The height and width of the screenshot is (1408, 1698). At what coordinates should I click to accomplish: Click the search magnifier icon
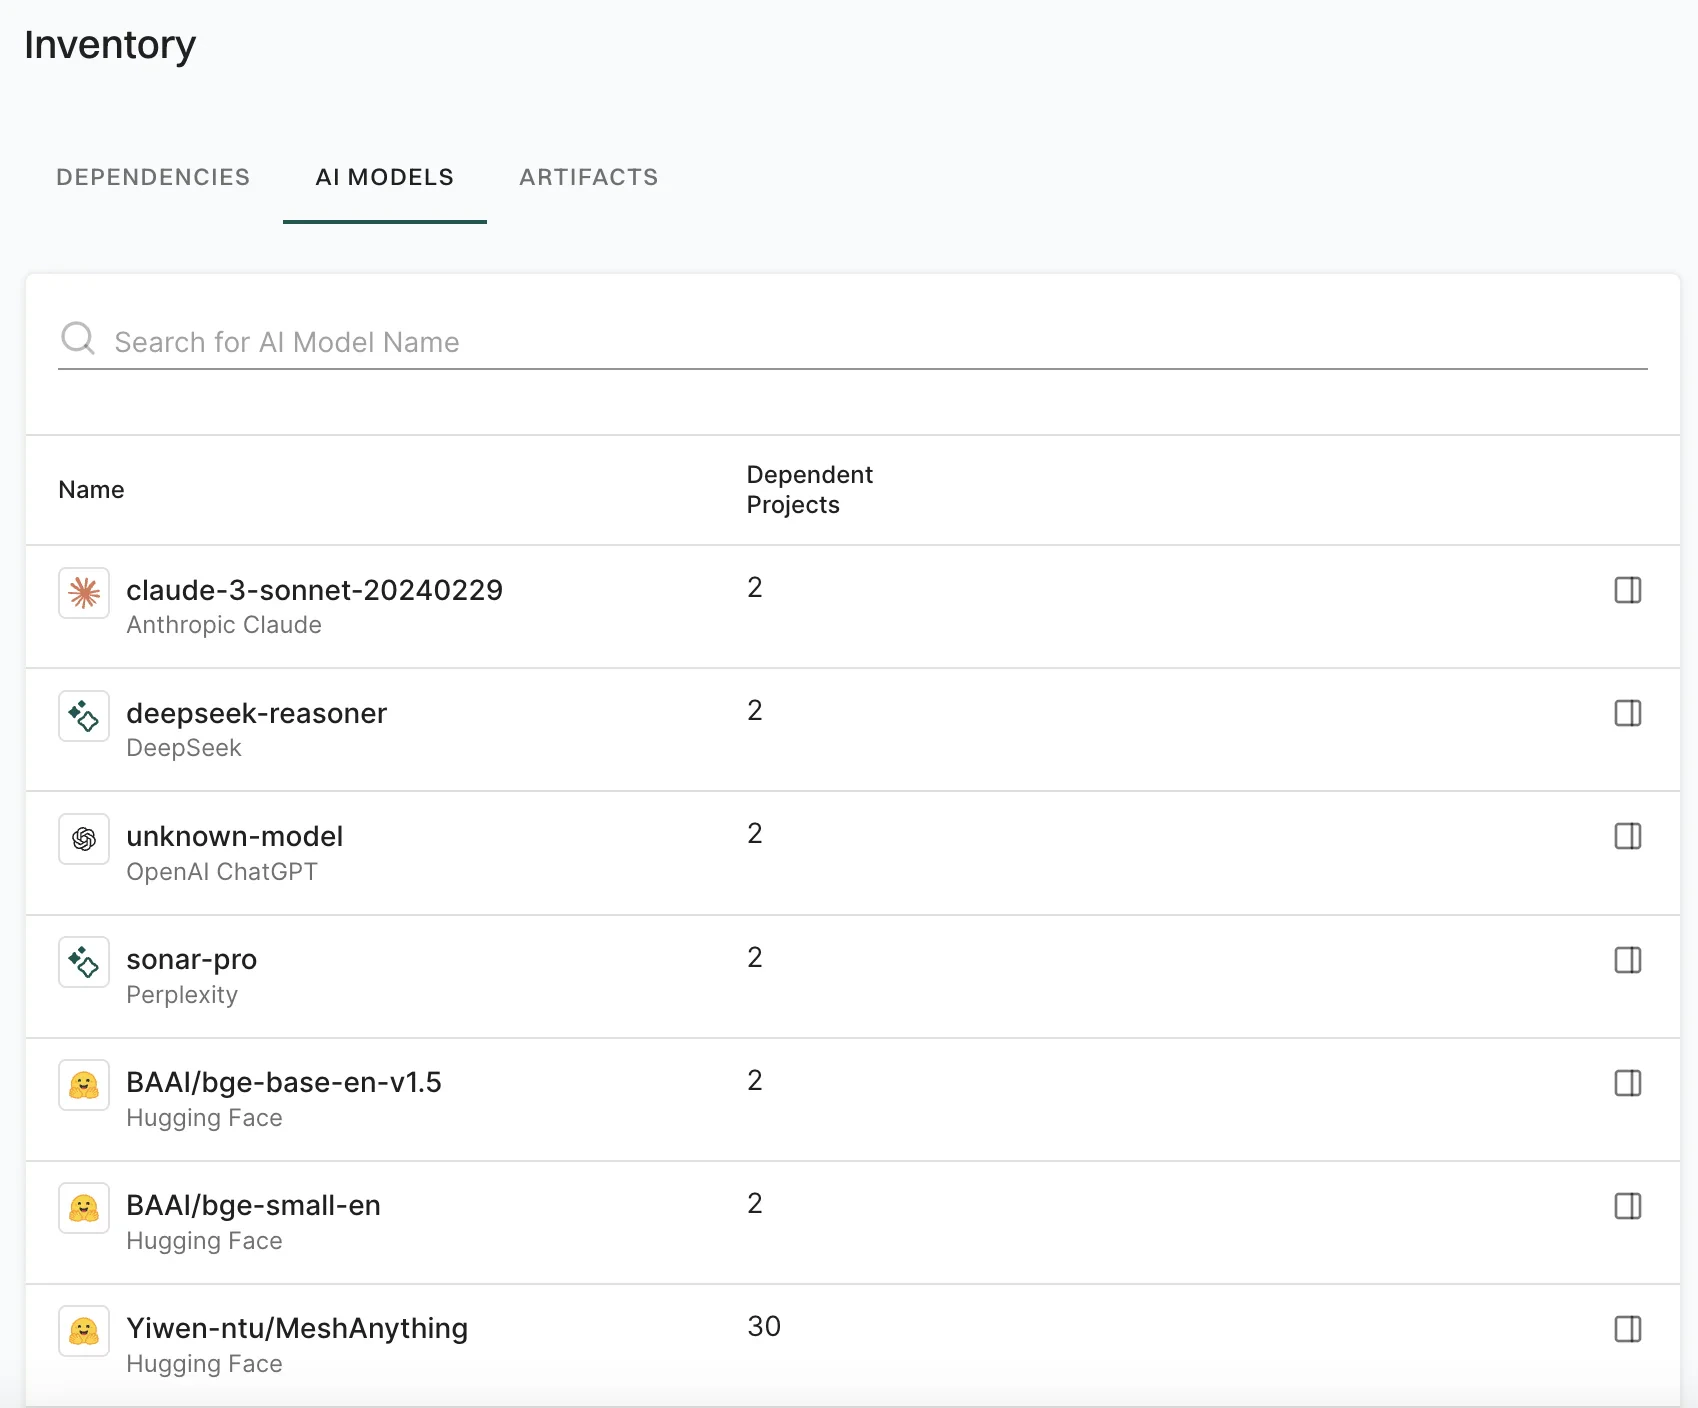click(78, 339)
